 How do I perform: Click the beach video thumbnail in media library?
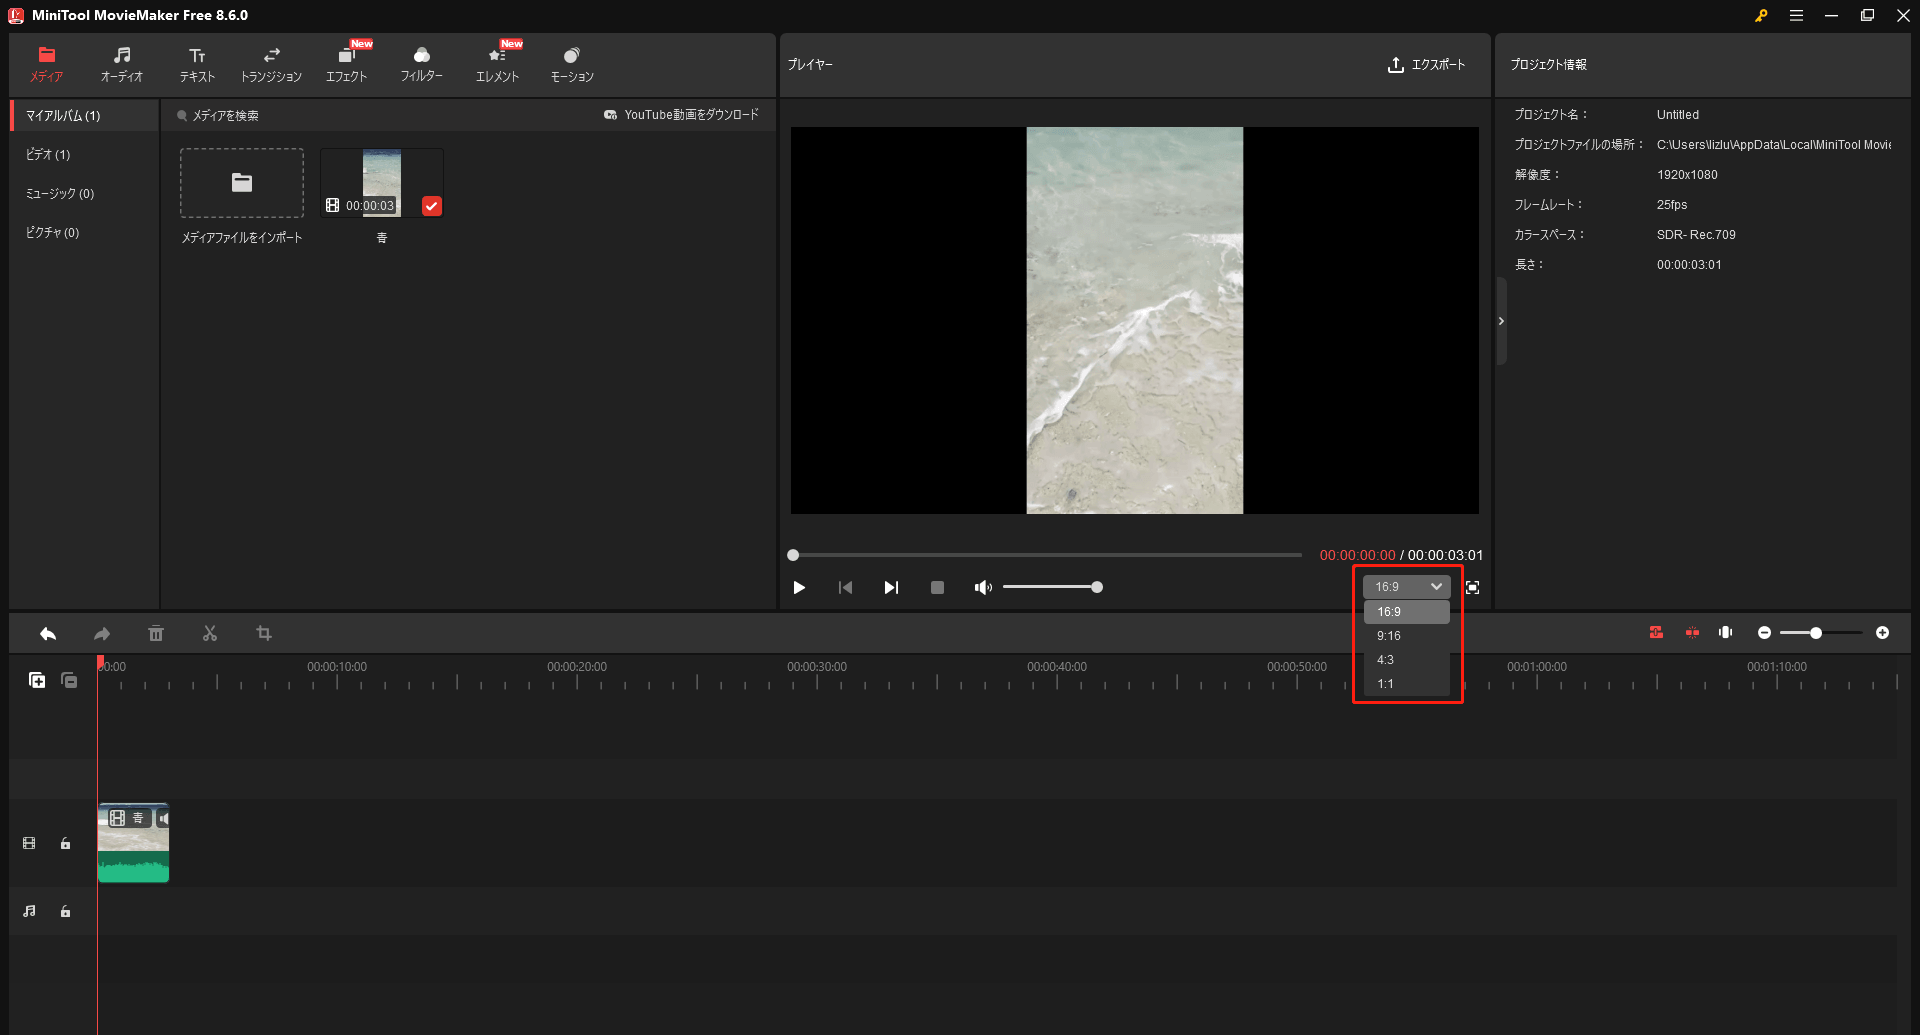coord(381,182)
